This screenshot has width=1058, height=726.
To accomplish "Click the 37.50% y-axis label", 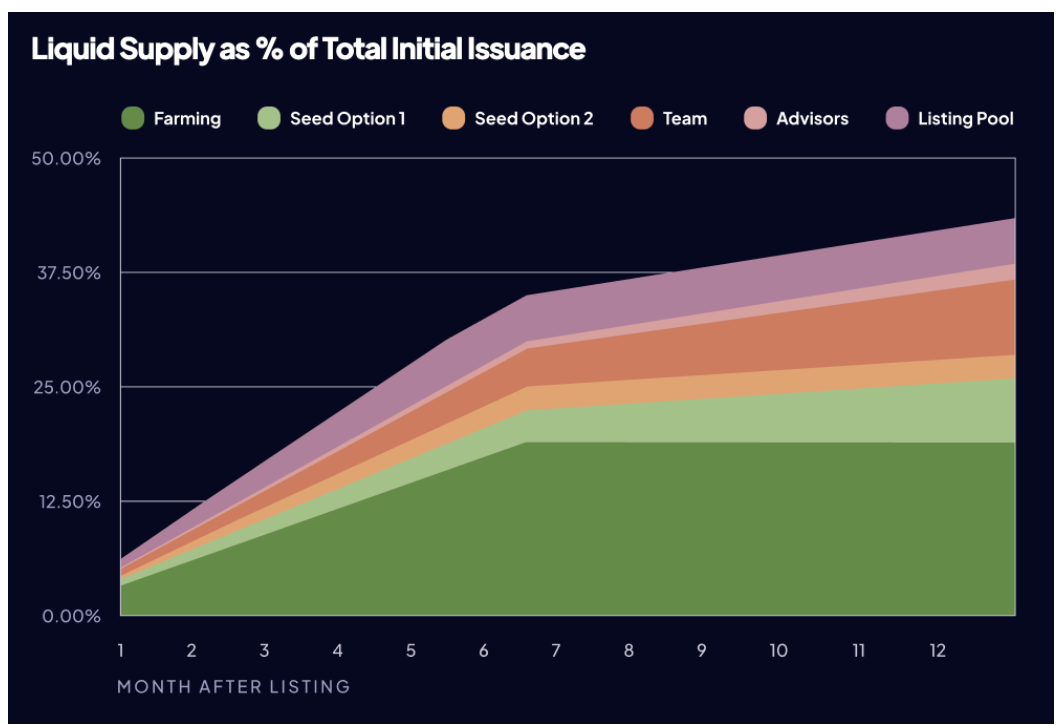I will click(x=68, y=273).
